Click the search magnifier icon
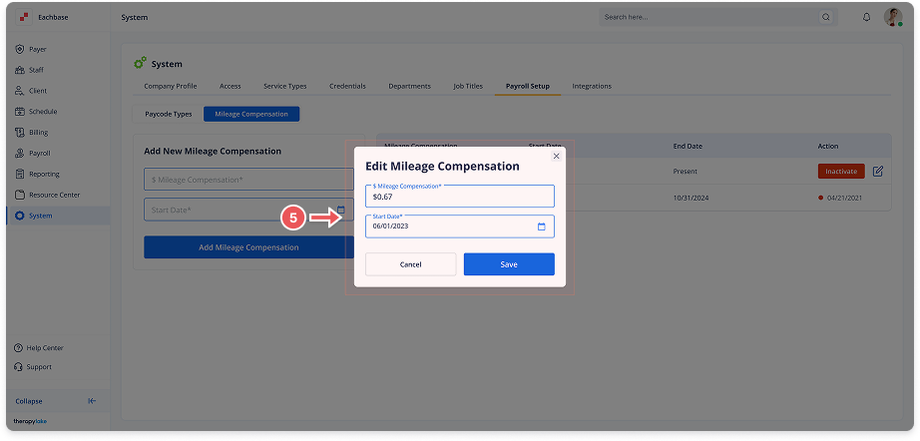 826,17
